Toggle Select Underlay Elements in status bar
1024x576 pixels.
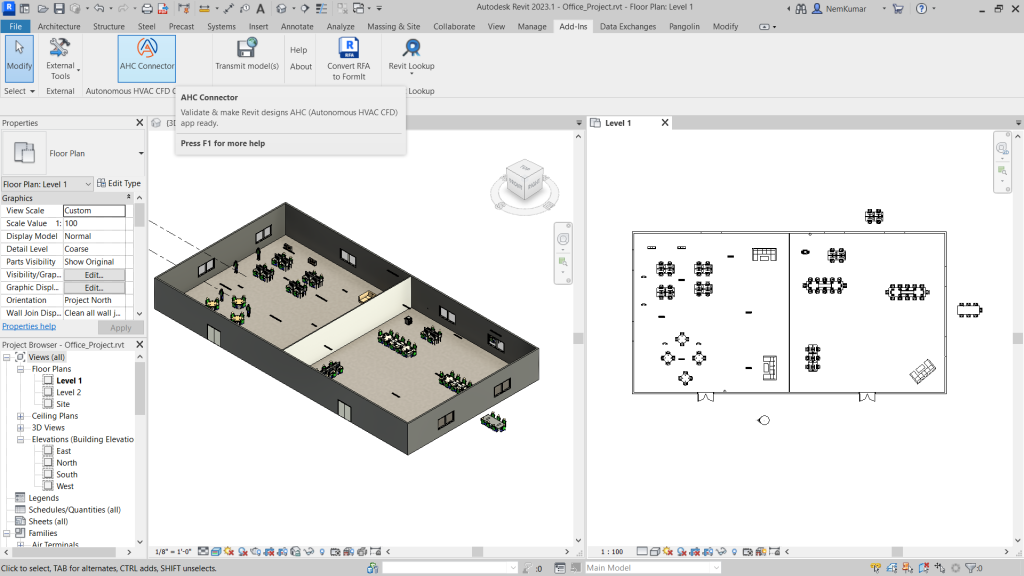pyautogui.click(x=891, y=568)
